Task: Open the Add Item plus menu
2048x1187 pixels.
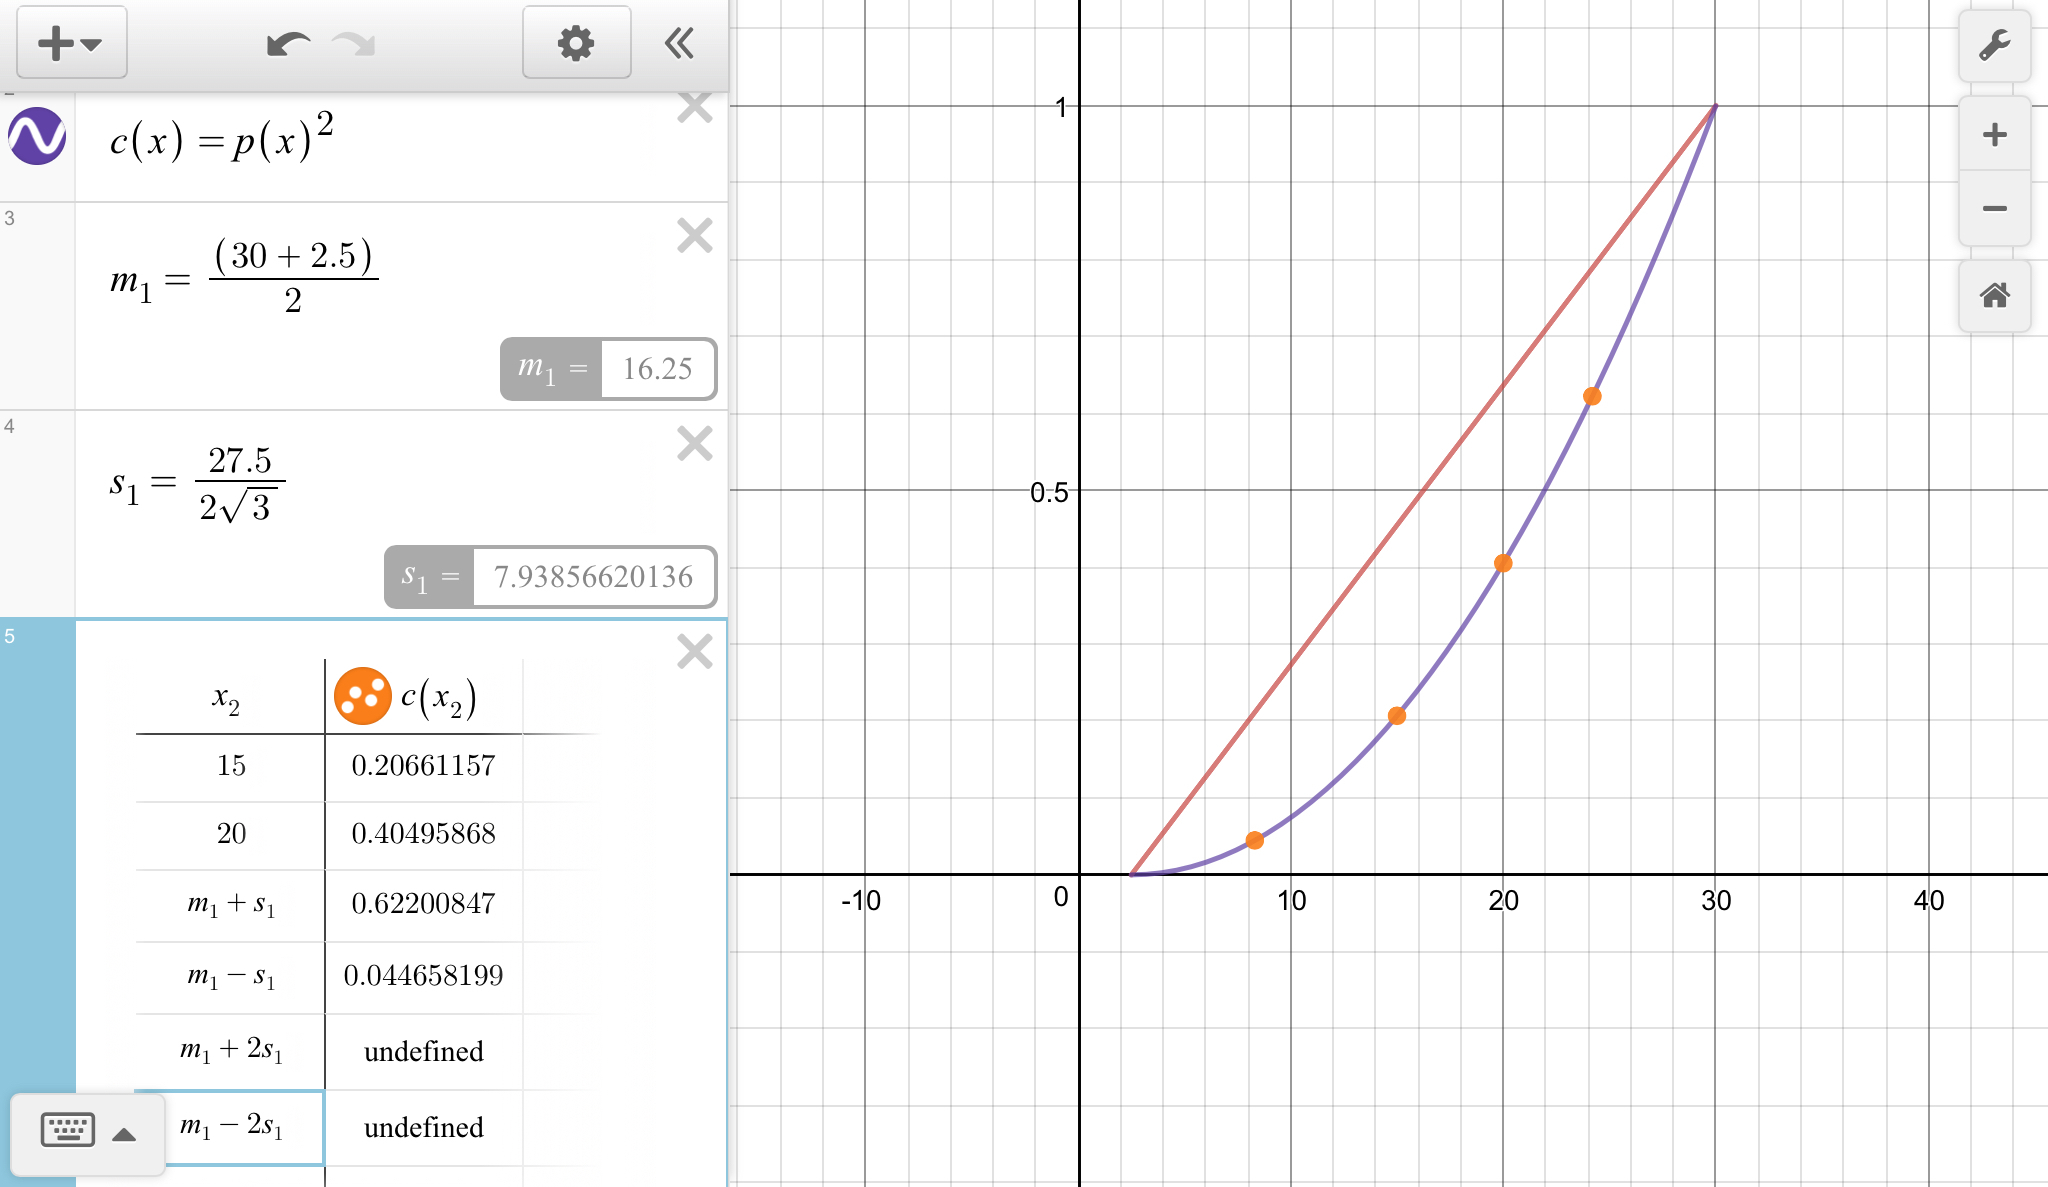Action: pos(71,43)
